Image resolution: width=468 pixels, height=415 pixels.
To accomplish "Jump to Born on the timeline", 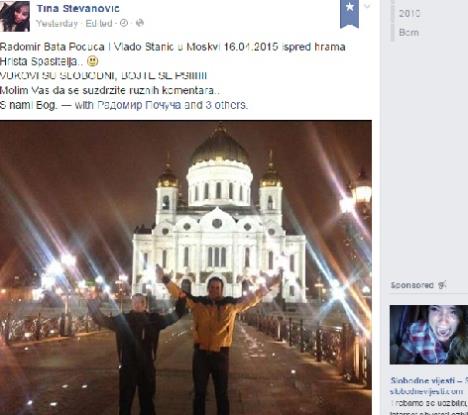I will pos(409,33).
